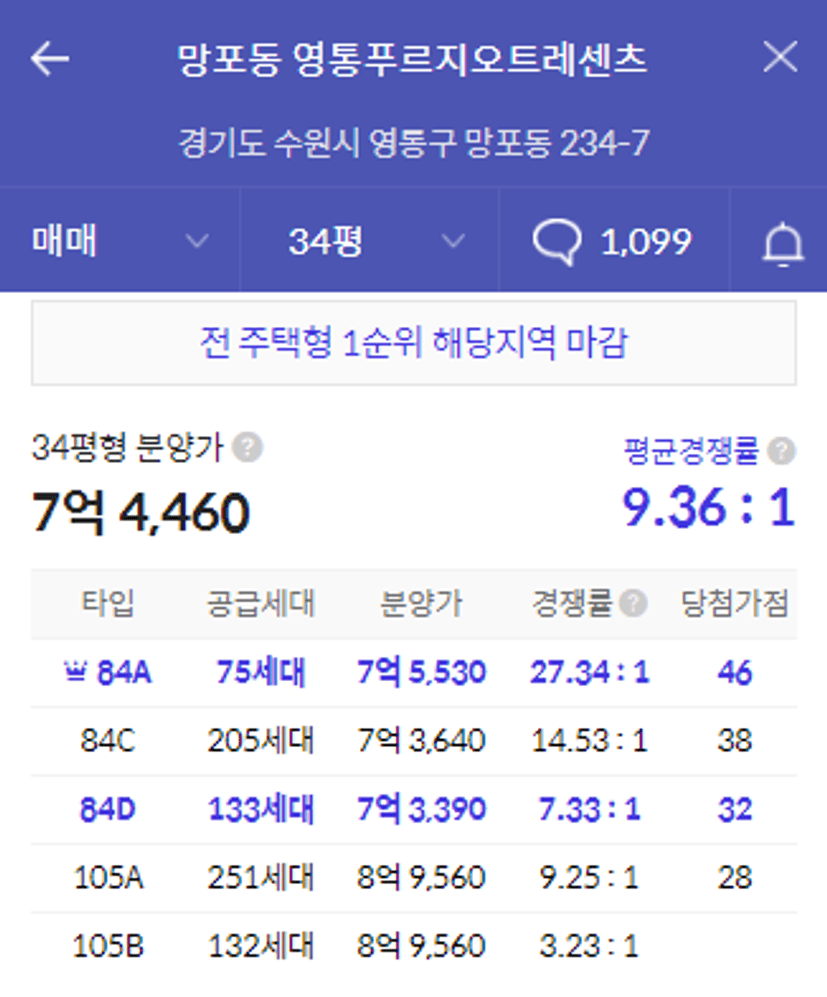Open help icon beside 경쟁률 column header

(x=633, y=603)
